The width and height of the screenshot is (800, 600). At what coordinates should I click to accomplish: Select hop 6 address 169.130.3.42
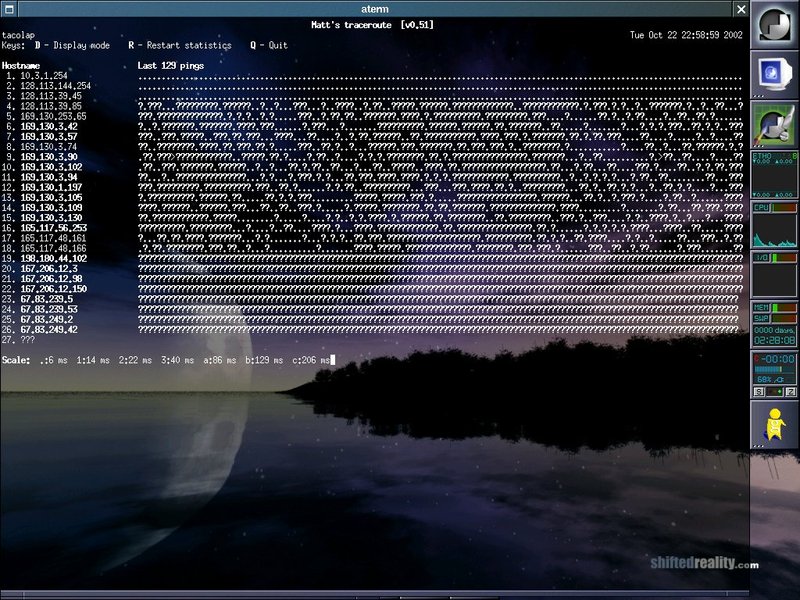point(49,127)
